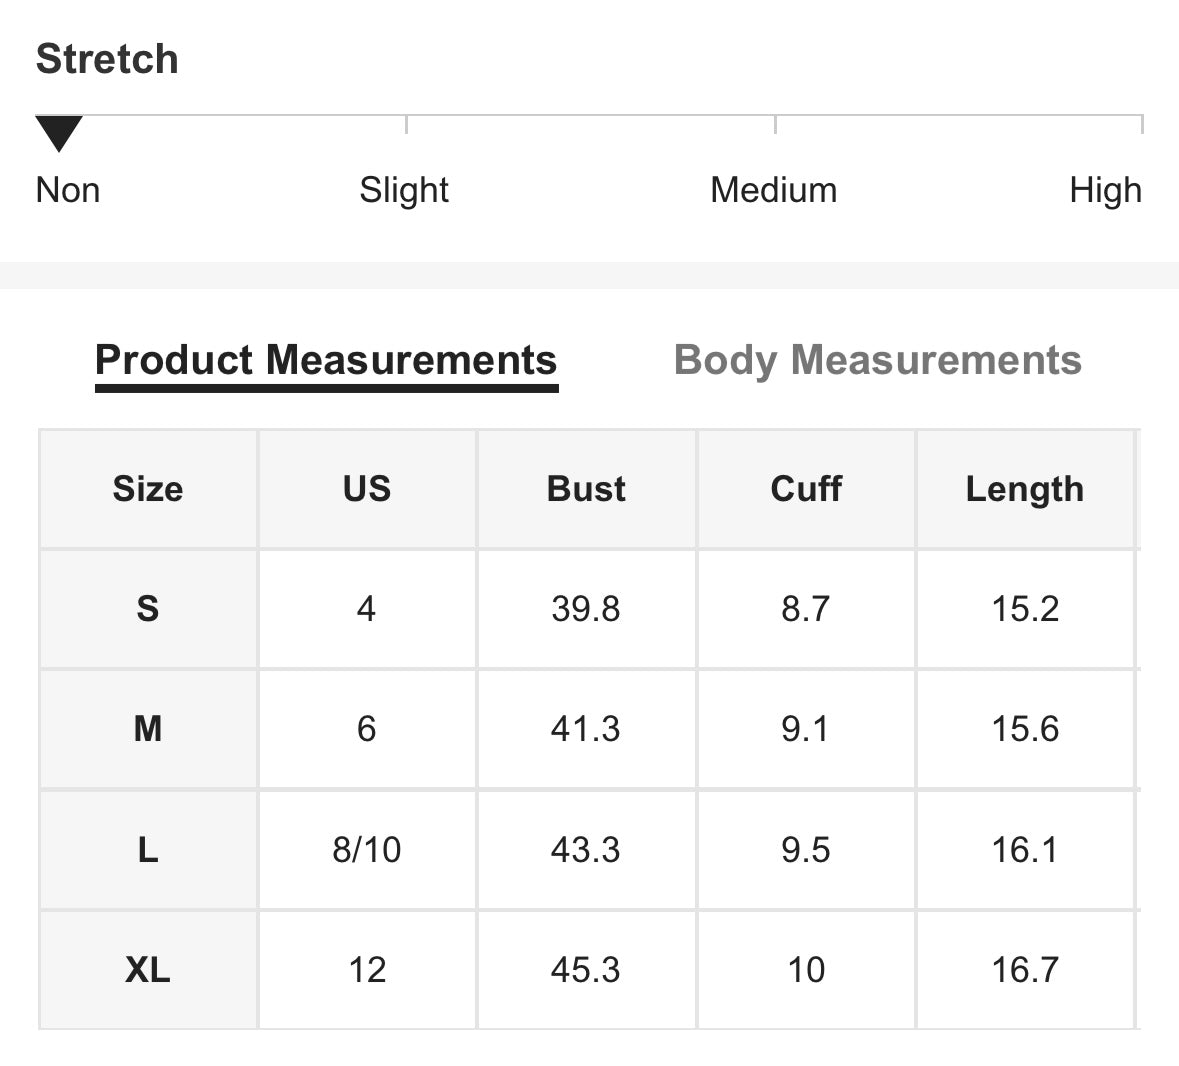
Task: Click the 45.3 bust measurement cell
Action: pos(586,970)
